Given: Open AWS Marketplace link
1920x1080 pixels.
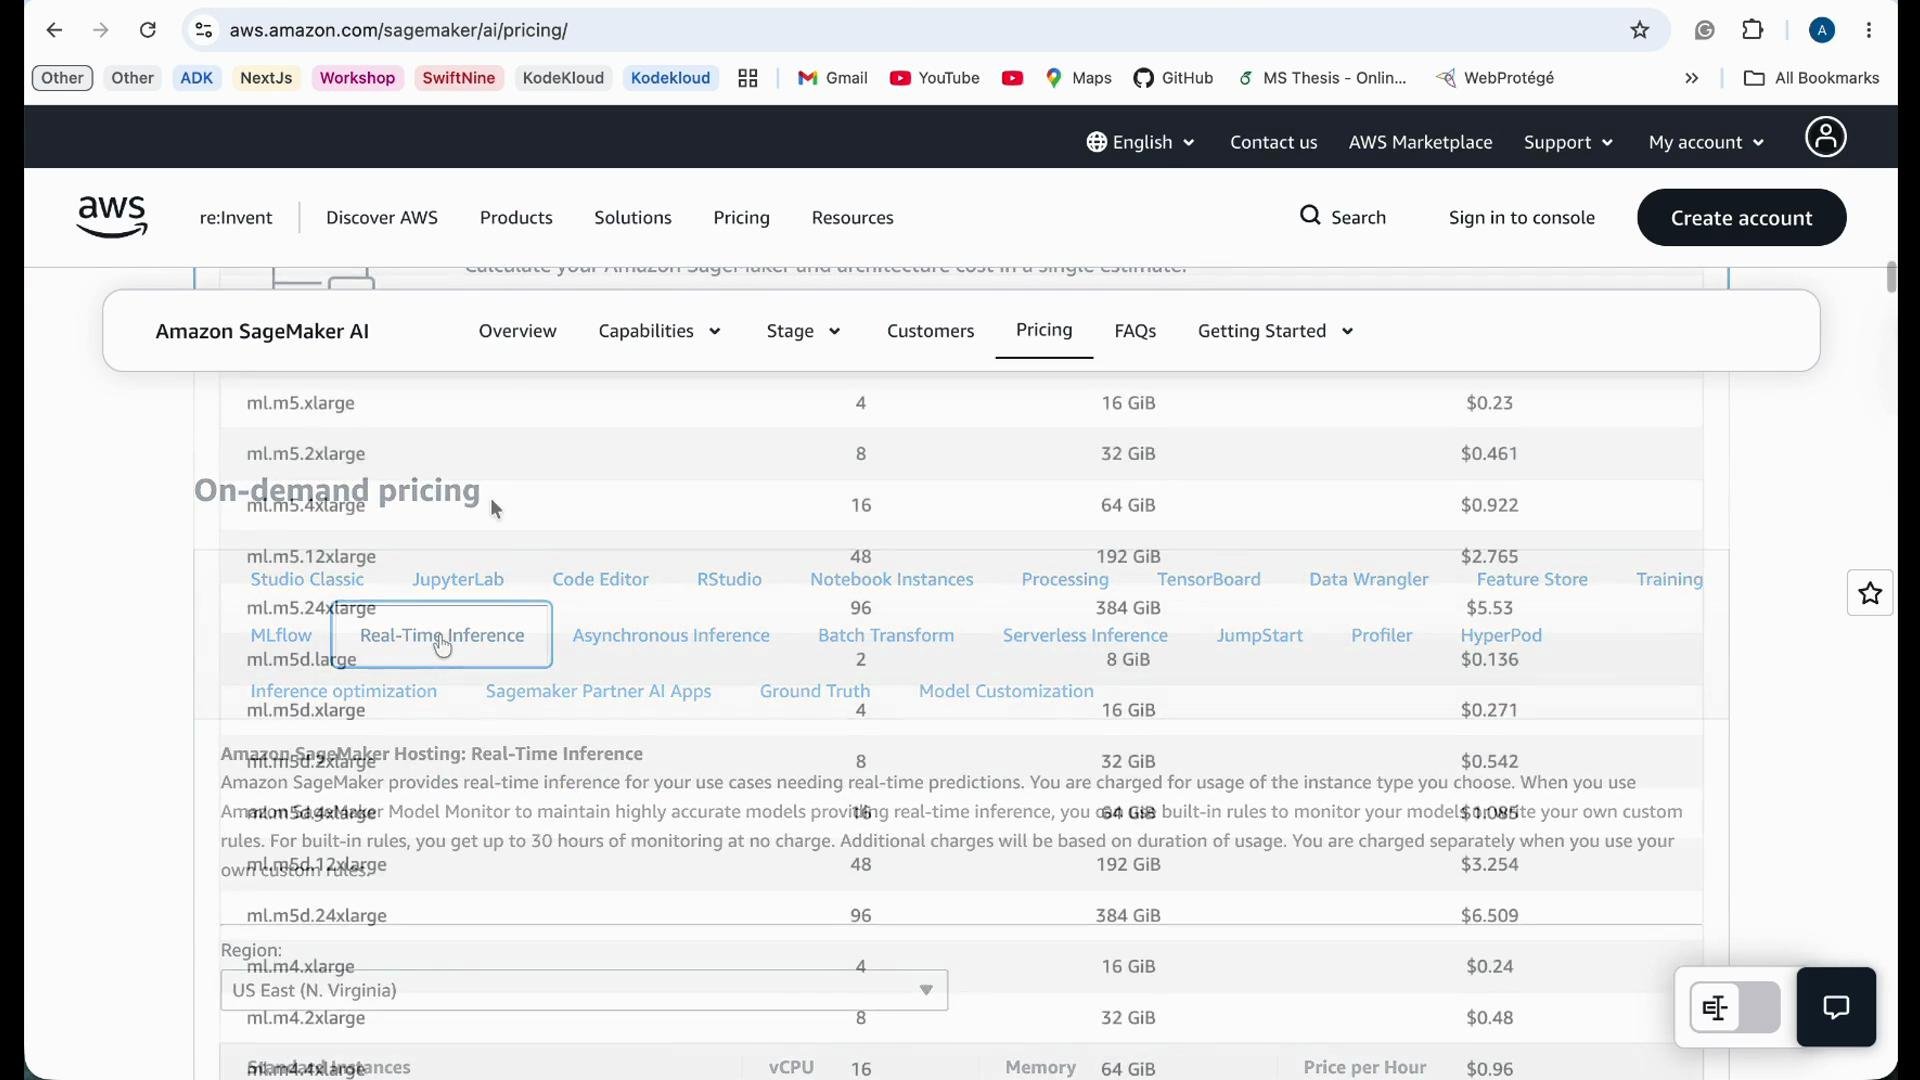Looking at the screenshot, I should (x=1421, y=143).
